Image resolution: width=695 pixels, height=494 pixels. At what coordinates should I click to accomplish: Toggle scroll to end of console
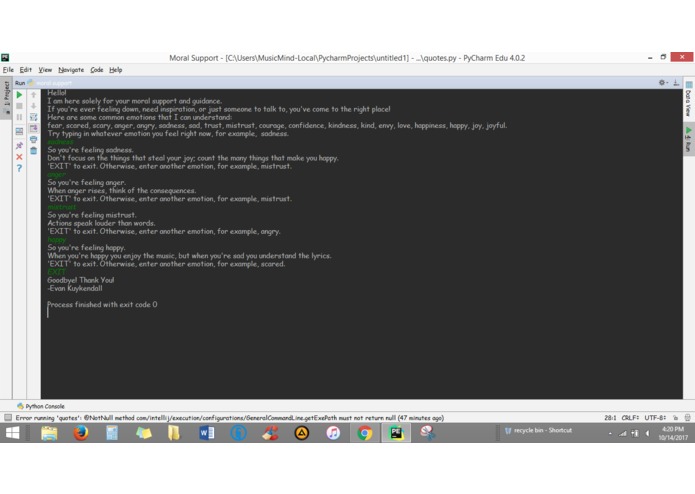[x=33, y=128]
